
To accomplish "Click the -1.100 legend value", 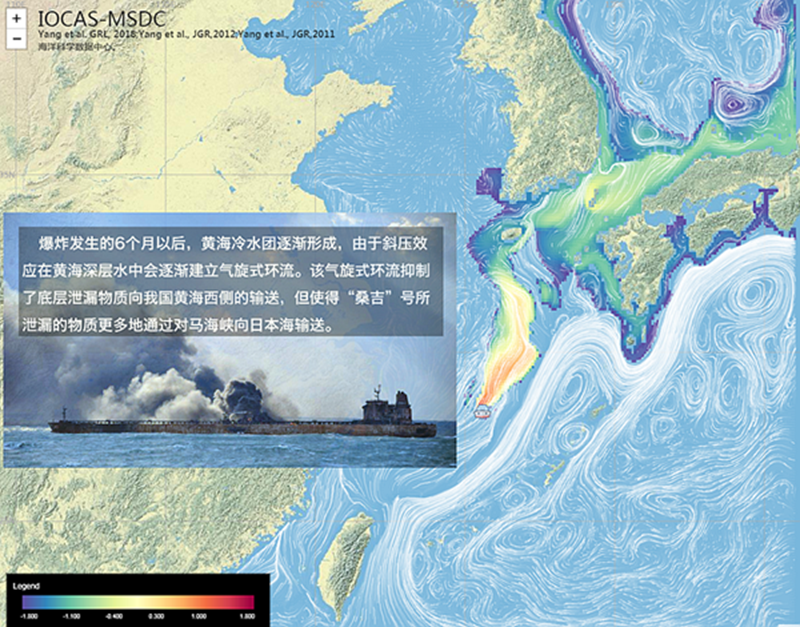I will (71, 617).
